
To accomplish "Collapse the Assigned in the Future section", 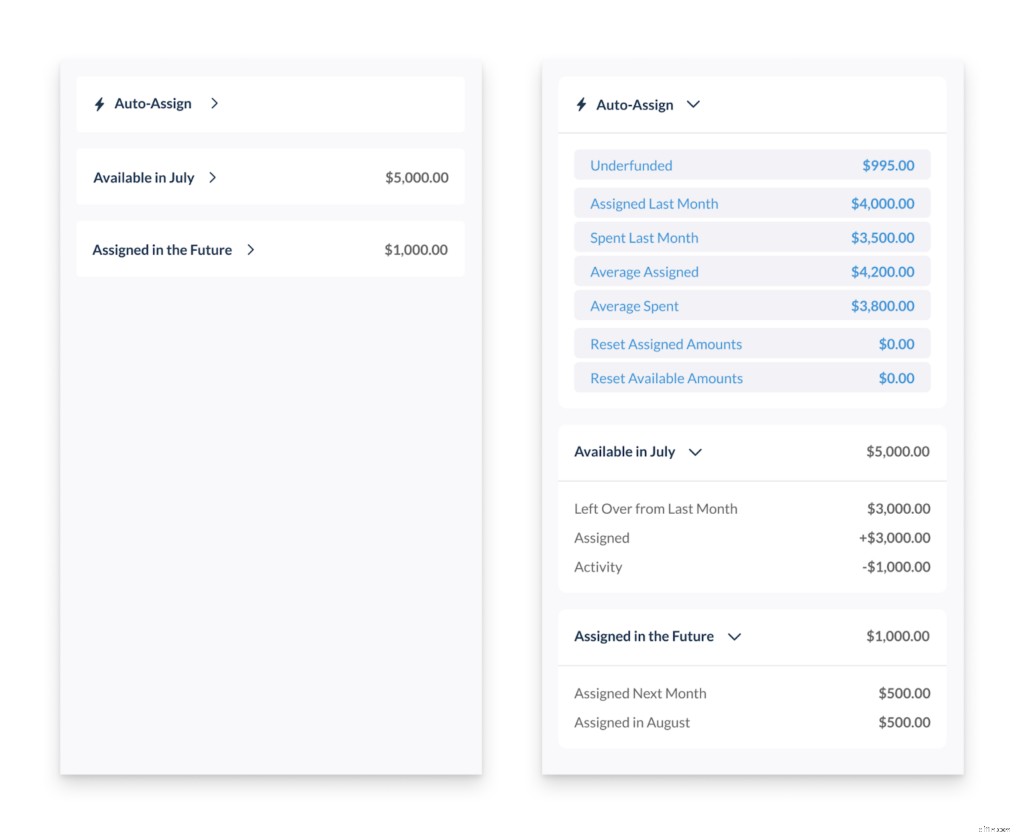I will 735,636.
